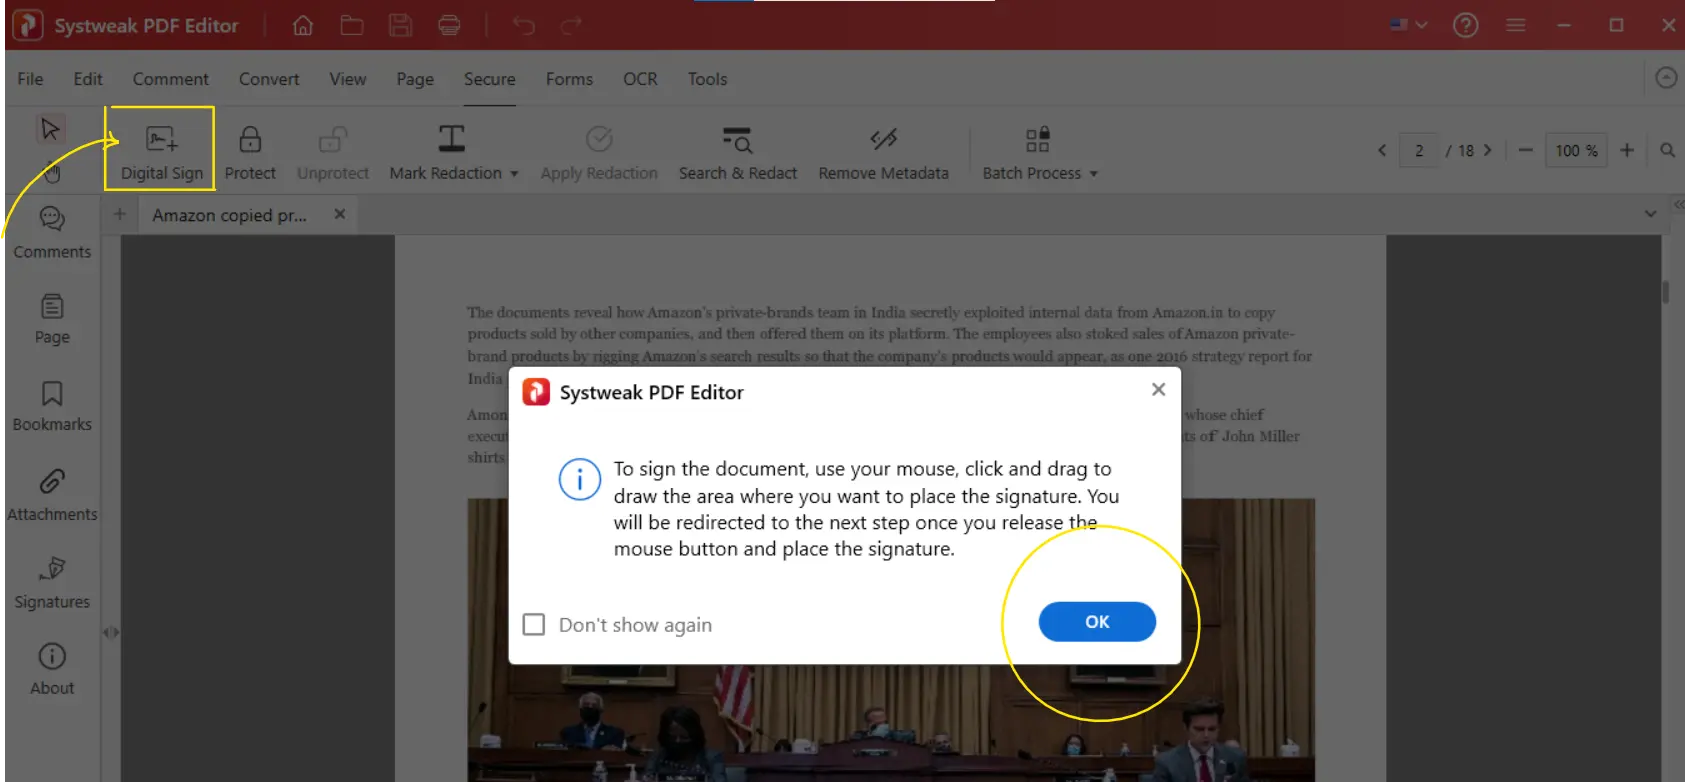Open the Page side panel

coord(52,319)
